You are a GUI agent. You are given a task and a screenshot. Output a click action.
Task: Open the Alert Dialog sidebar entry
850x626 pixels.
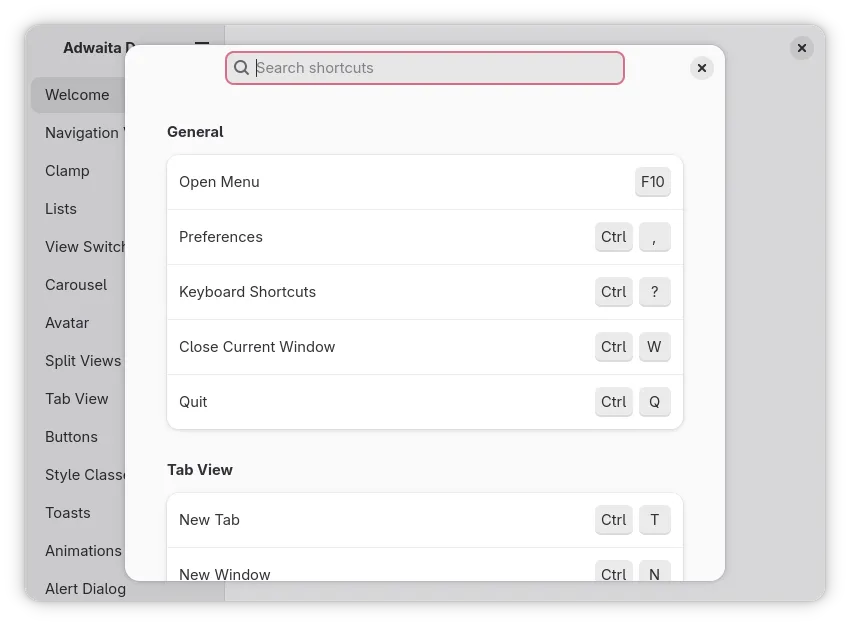point(85,589)
